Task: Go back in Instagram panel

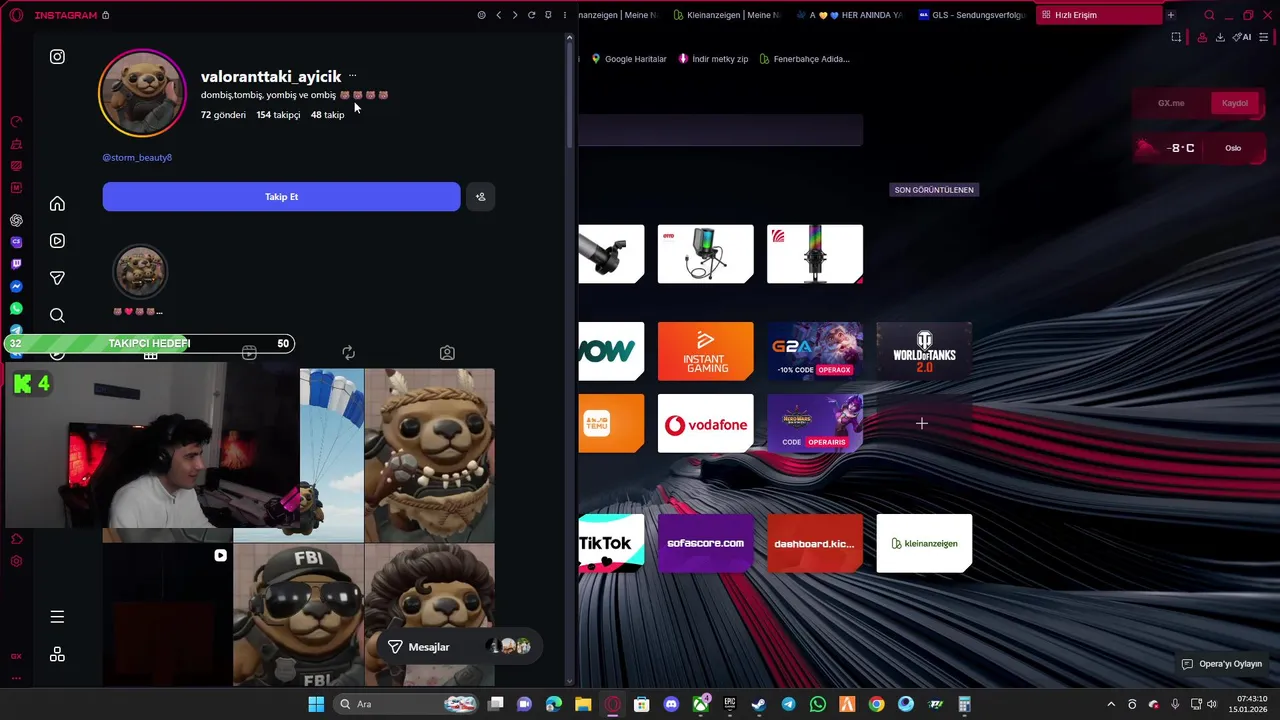Action: 498,15
